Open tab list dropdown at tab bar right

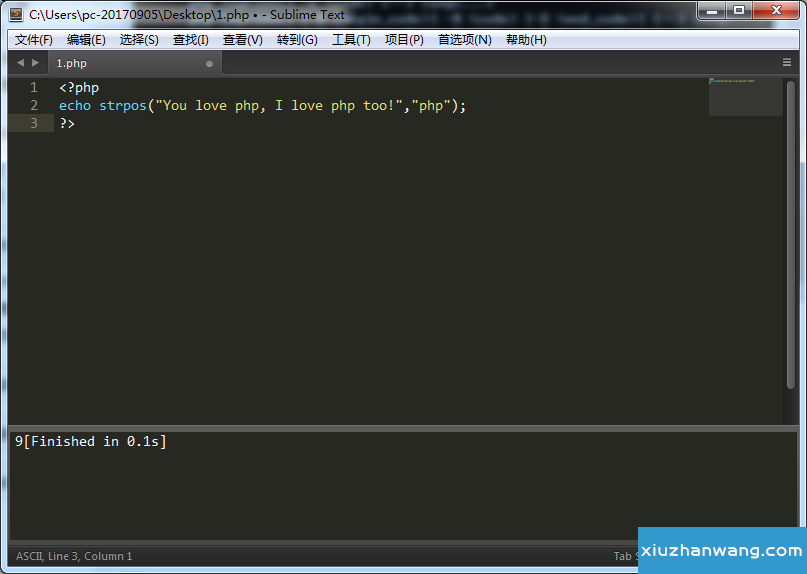coord(786,62)
